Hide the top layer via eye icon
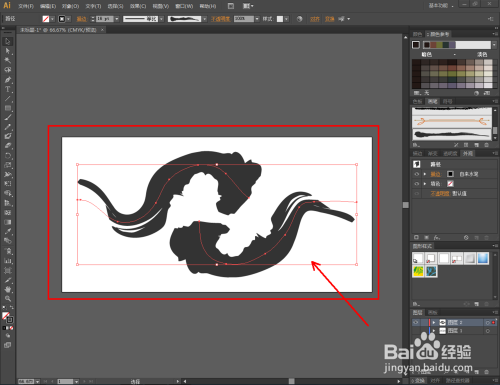Screen dimensions: 500x385 pyautogui.click(x=416, y=322)
